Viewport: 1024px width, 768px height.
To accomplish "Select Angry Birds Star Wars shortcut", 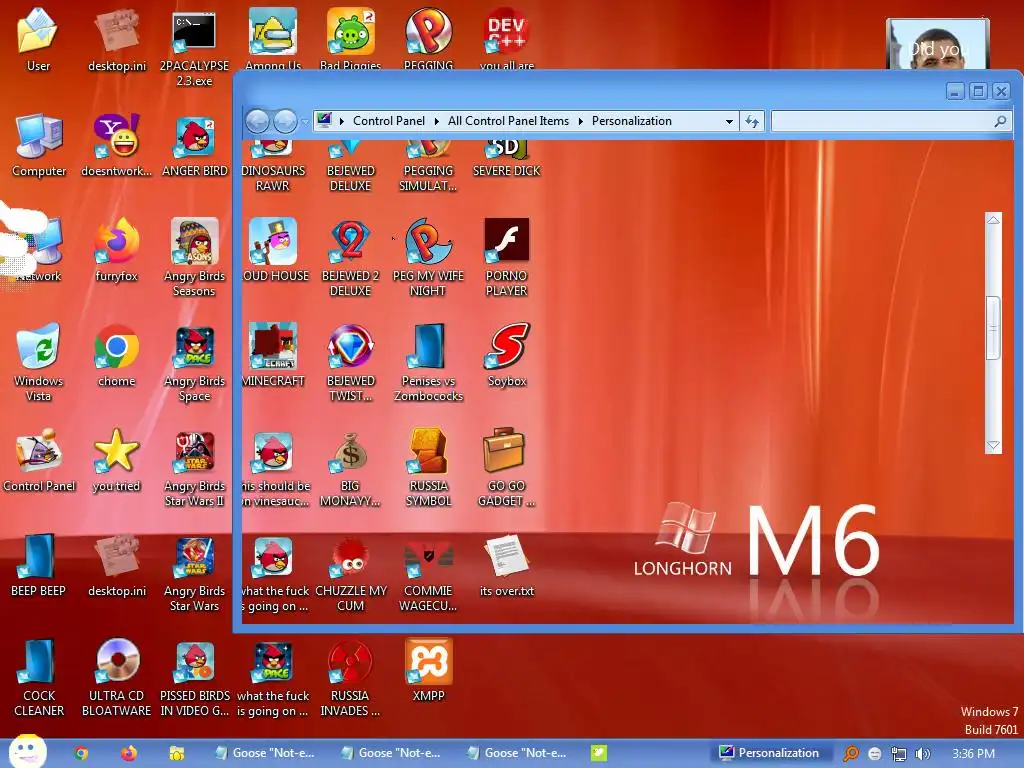I will 194,572.
